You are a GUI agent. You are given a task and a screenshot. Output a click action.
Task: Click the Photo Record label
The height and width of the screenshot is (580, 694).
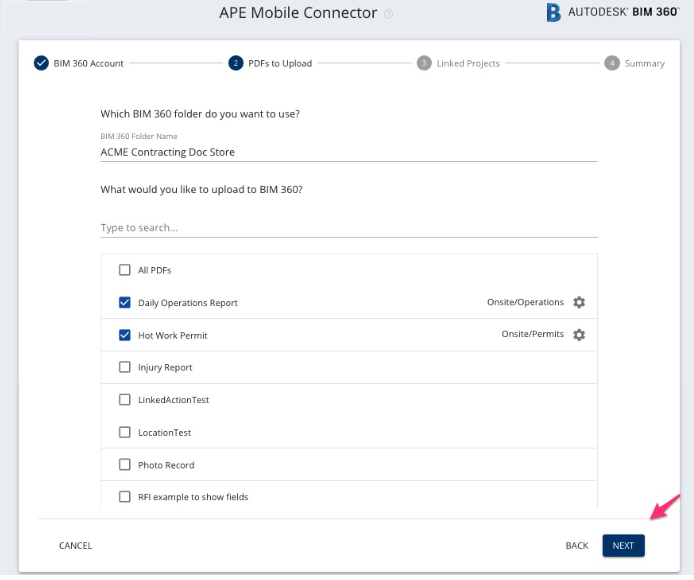pyautogui.click(x=166, y=465)
